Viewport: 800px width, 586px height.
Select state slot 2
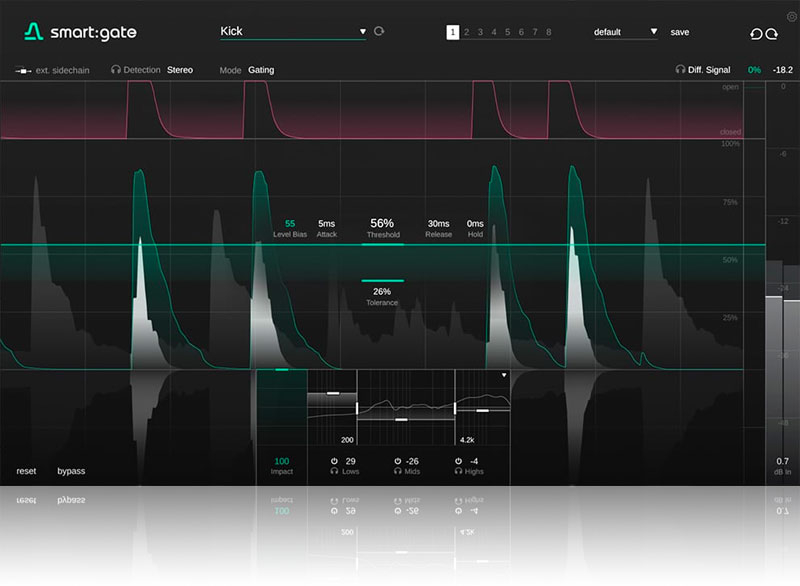[x=467, y=32]
